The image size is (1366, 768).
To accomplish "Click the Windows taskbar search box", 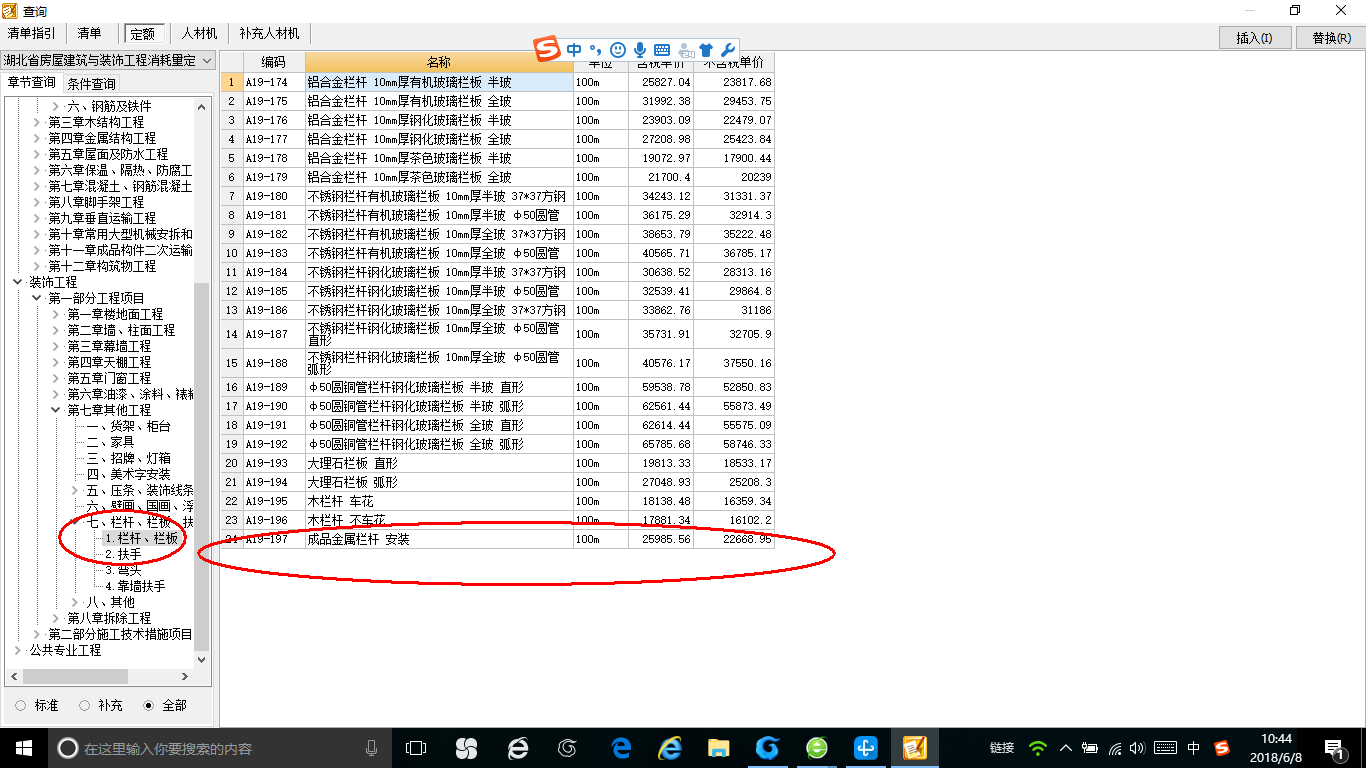I will click(x=219, y=748).
